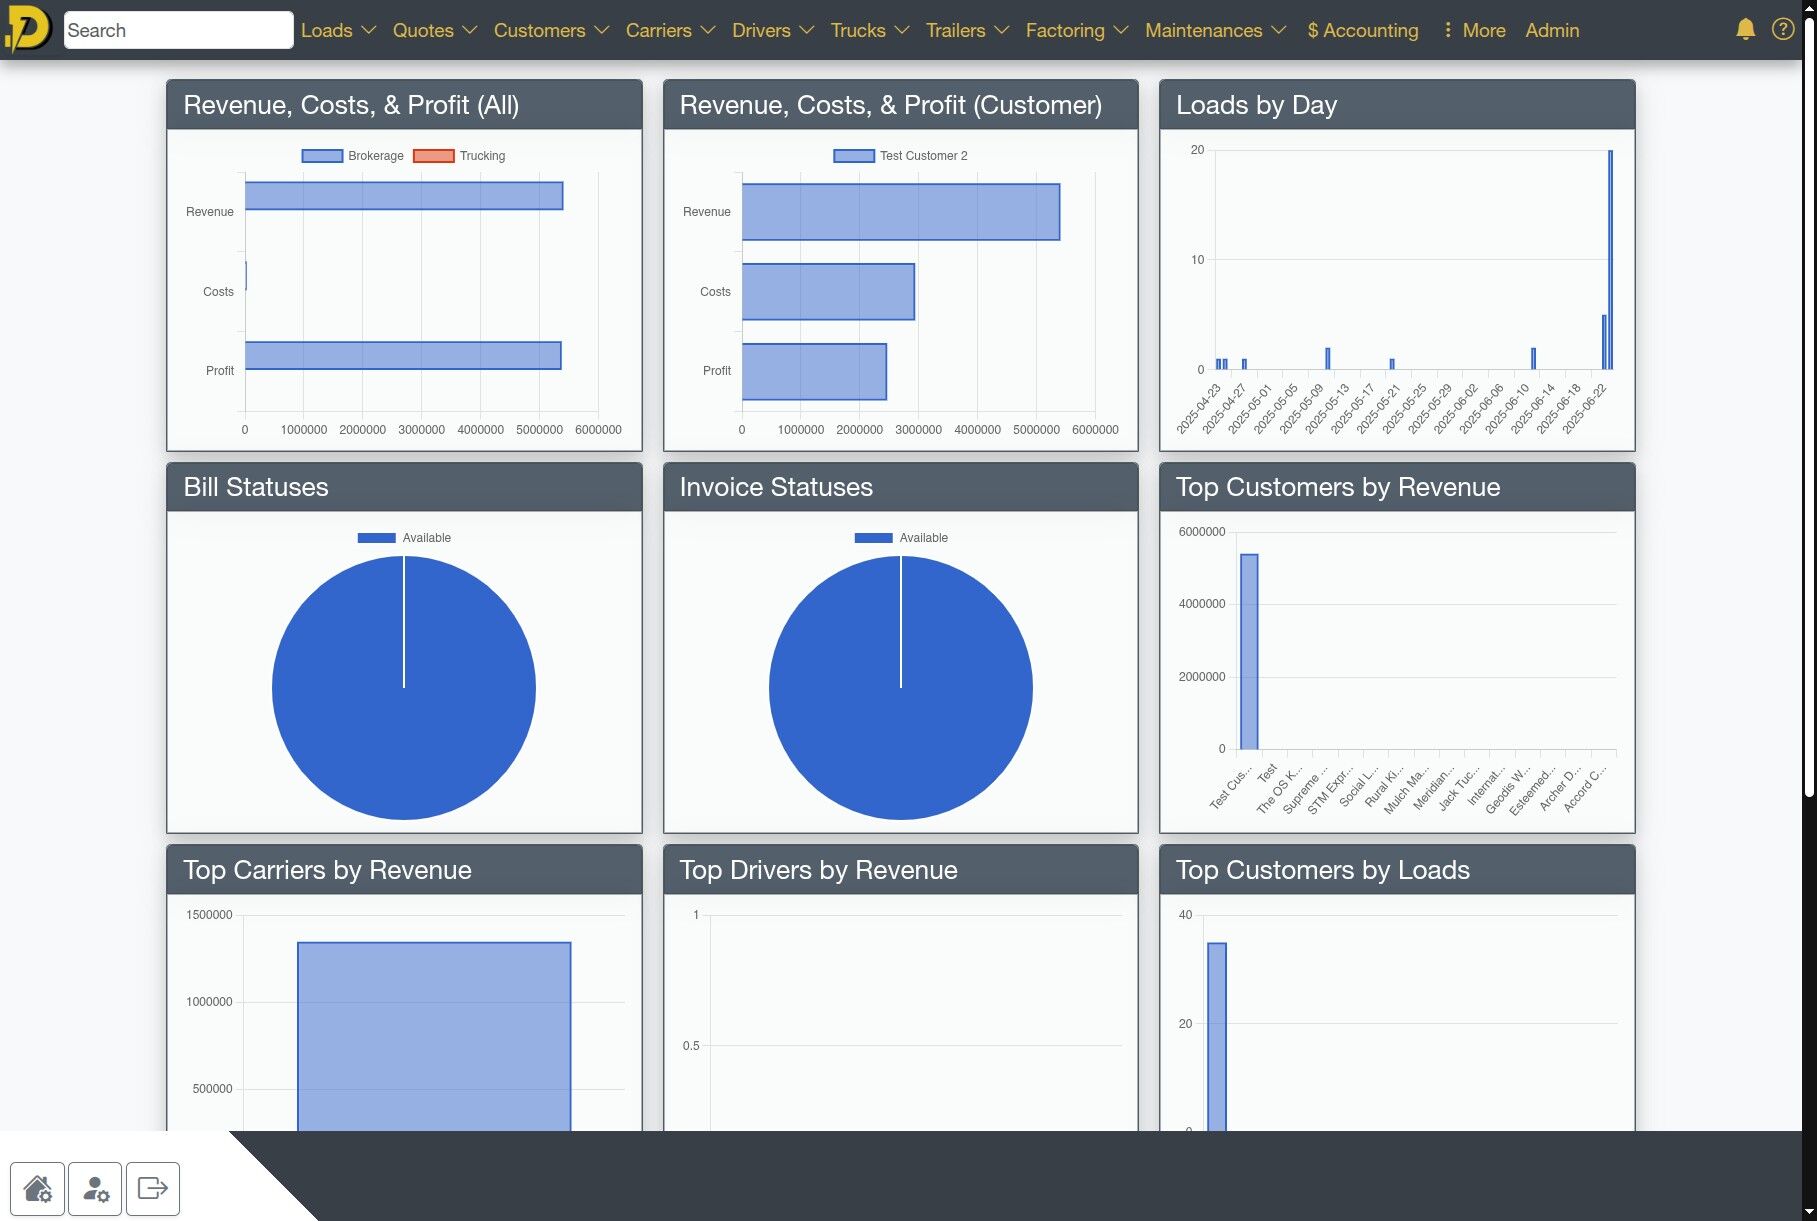Toggle the Test Customer 2 legend item
The height and width of the screenshot is (1221, 1817).
pos(901,156)
